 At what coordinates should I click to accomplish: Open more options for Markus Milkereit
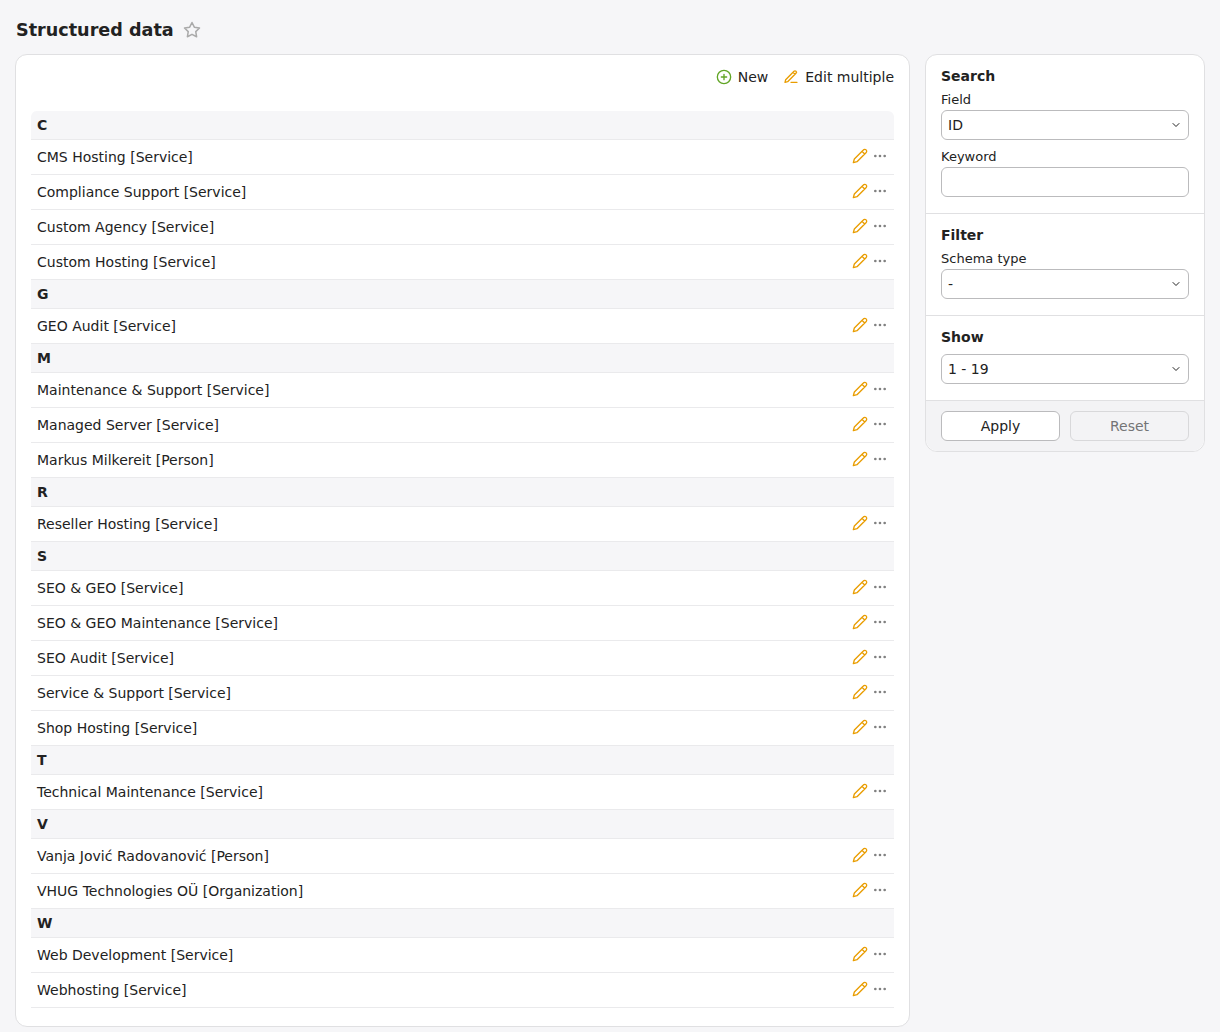click(880, 459)
